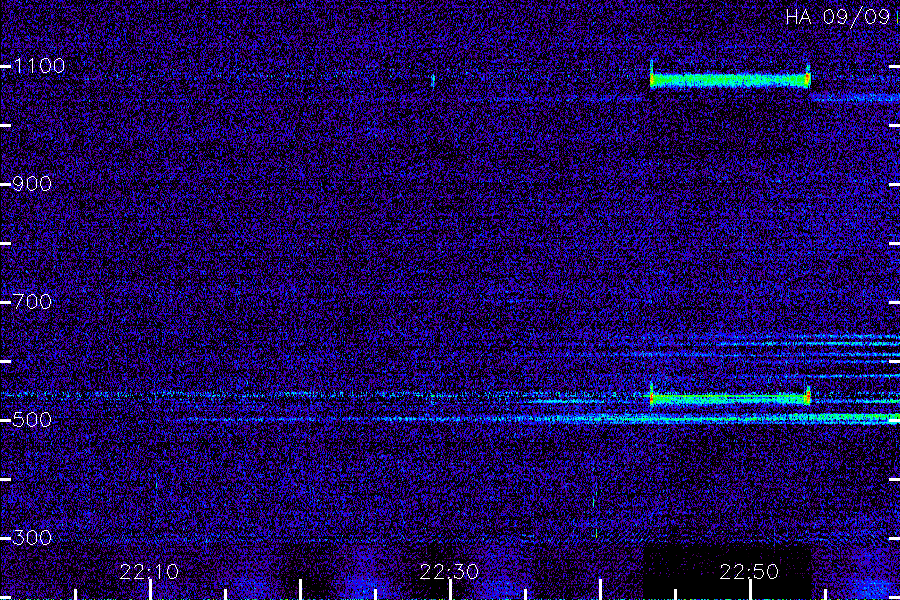Click the 1100 frequency axis label
This screenshot has width=900, height=600.
tap(39, 66)
